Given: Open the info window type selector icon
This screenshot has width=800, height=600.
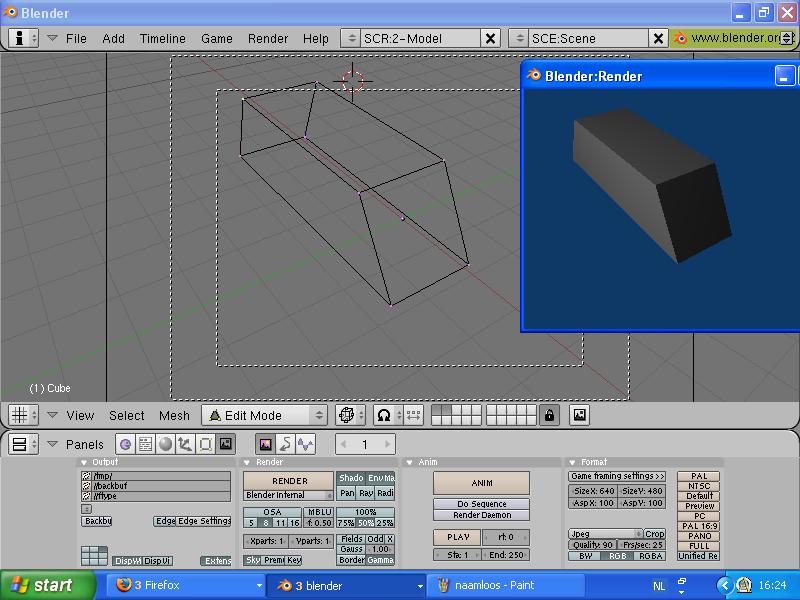Looking at the screenshot, I should click(x=23, y=38).
